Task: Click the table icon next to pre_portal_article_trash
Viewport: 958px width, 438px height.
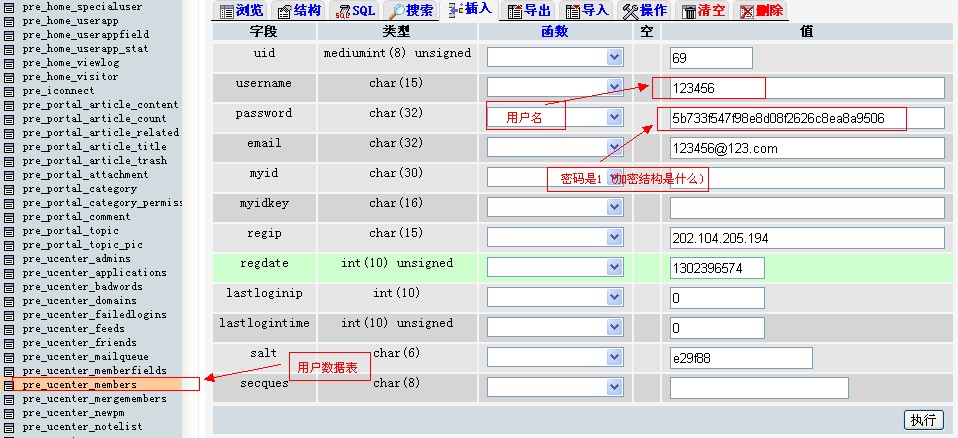Action: 9,161
